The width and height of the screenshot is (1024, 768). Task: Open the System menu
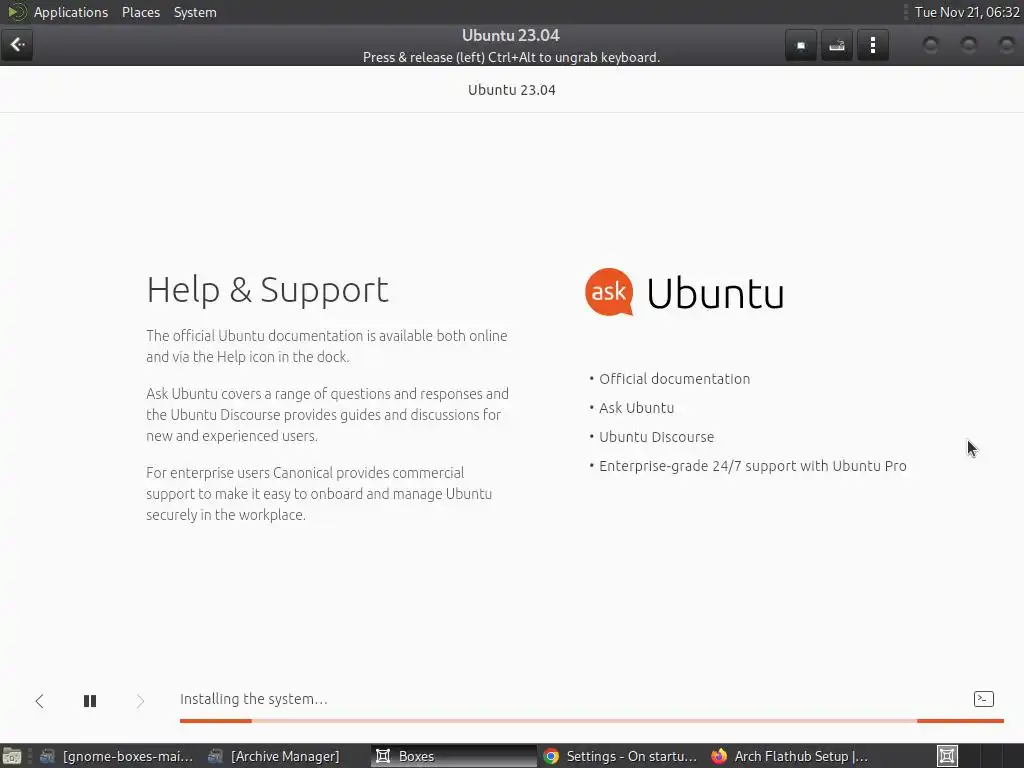pyautogui.click(x=195, y=12)
